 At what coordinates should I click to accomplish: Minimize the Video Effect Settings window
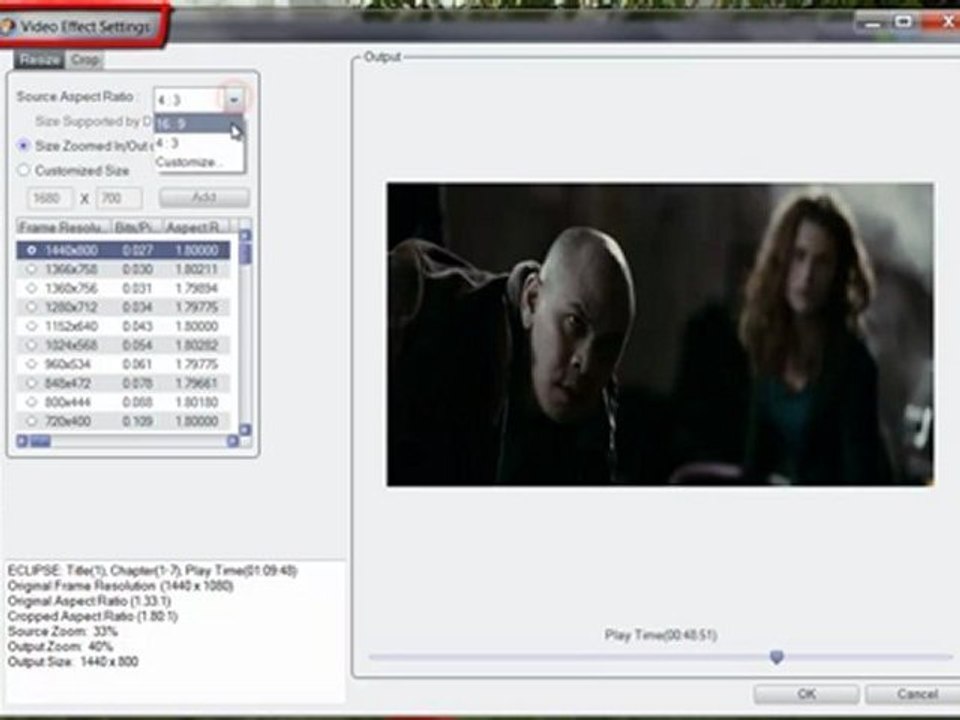pyautogui.click(x=873, y=23)
